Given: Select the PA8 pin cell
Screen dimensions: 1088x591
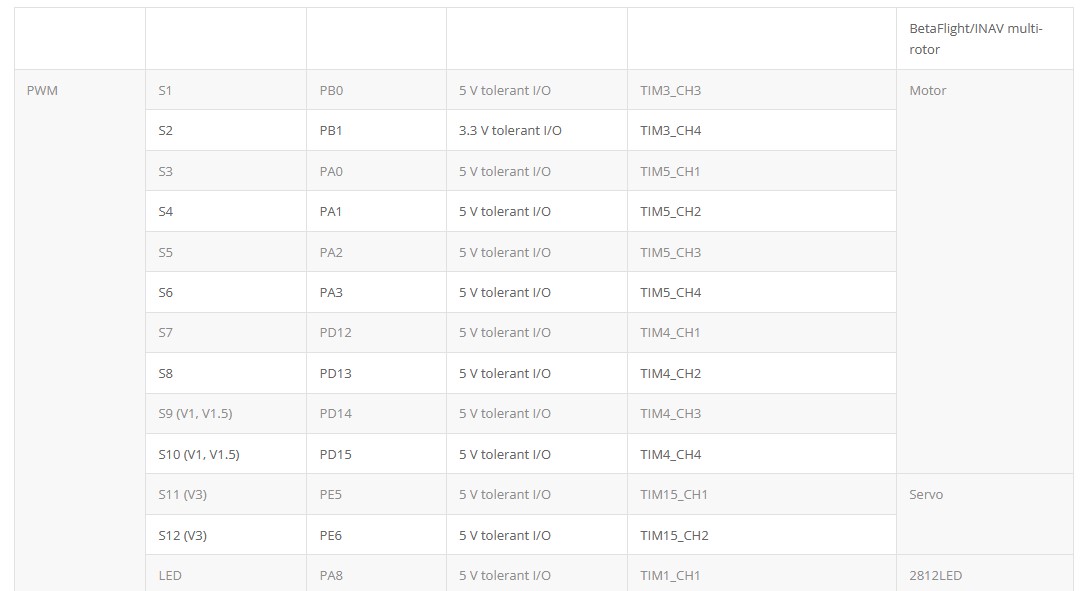Looking at the screenshot, I should pos(377,573).
